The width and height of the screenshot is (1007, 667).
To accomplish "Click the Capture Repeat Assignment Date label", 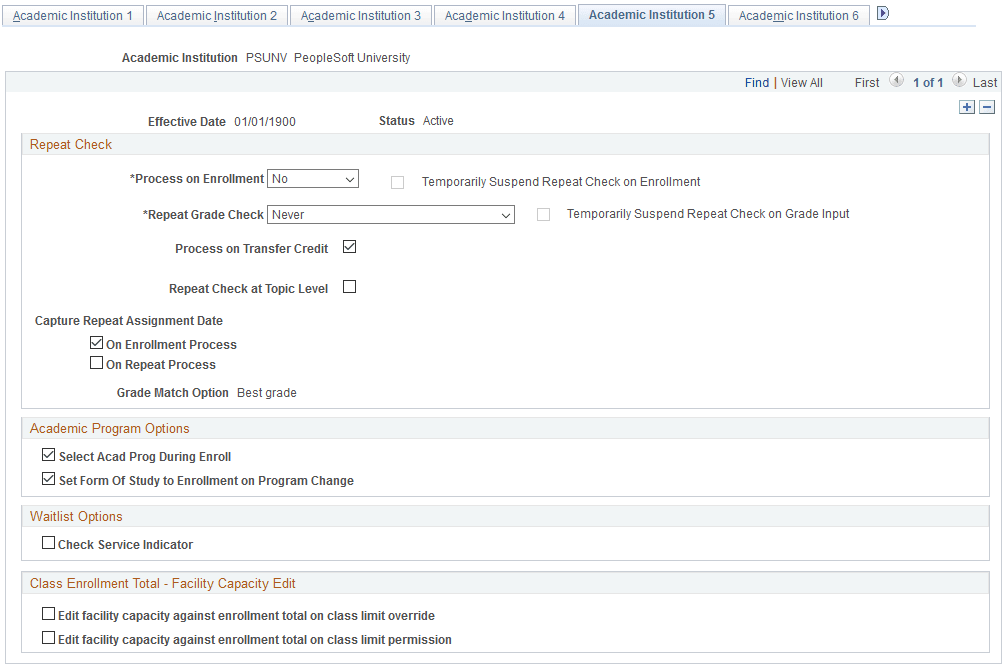I will click(128, 321).
